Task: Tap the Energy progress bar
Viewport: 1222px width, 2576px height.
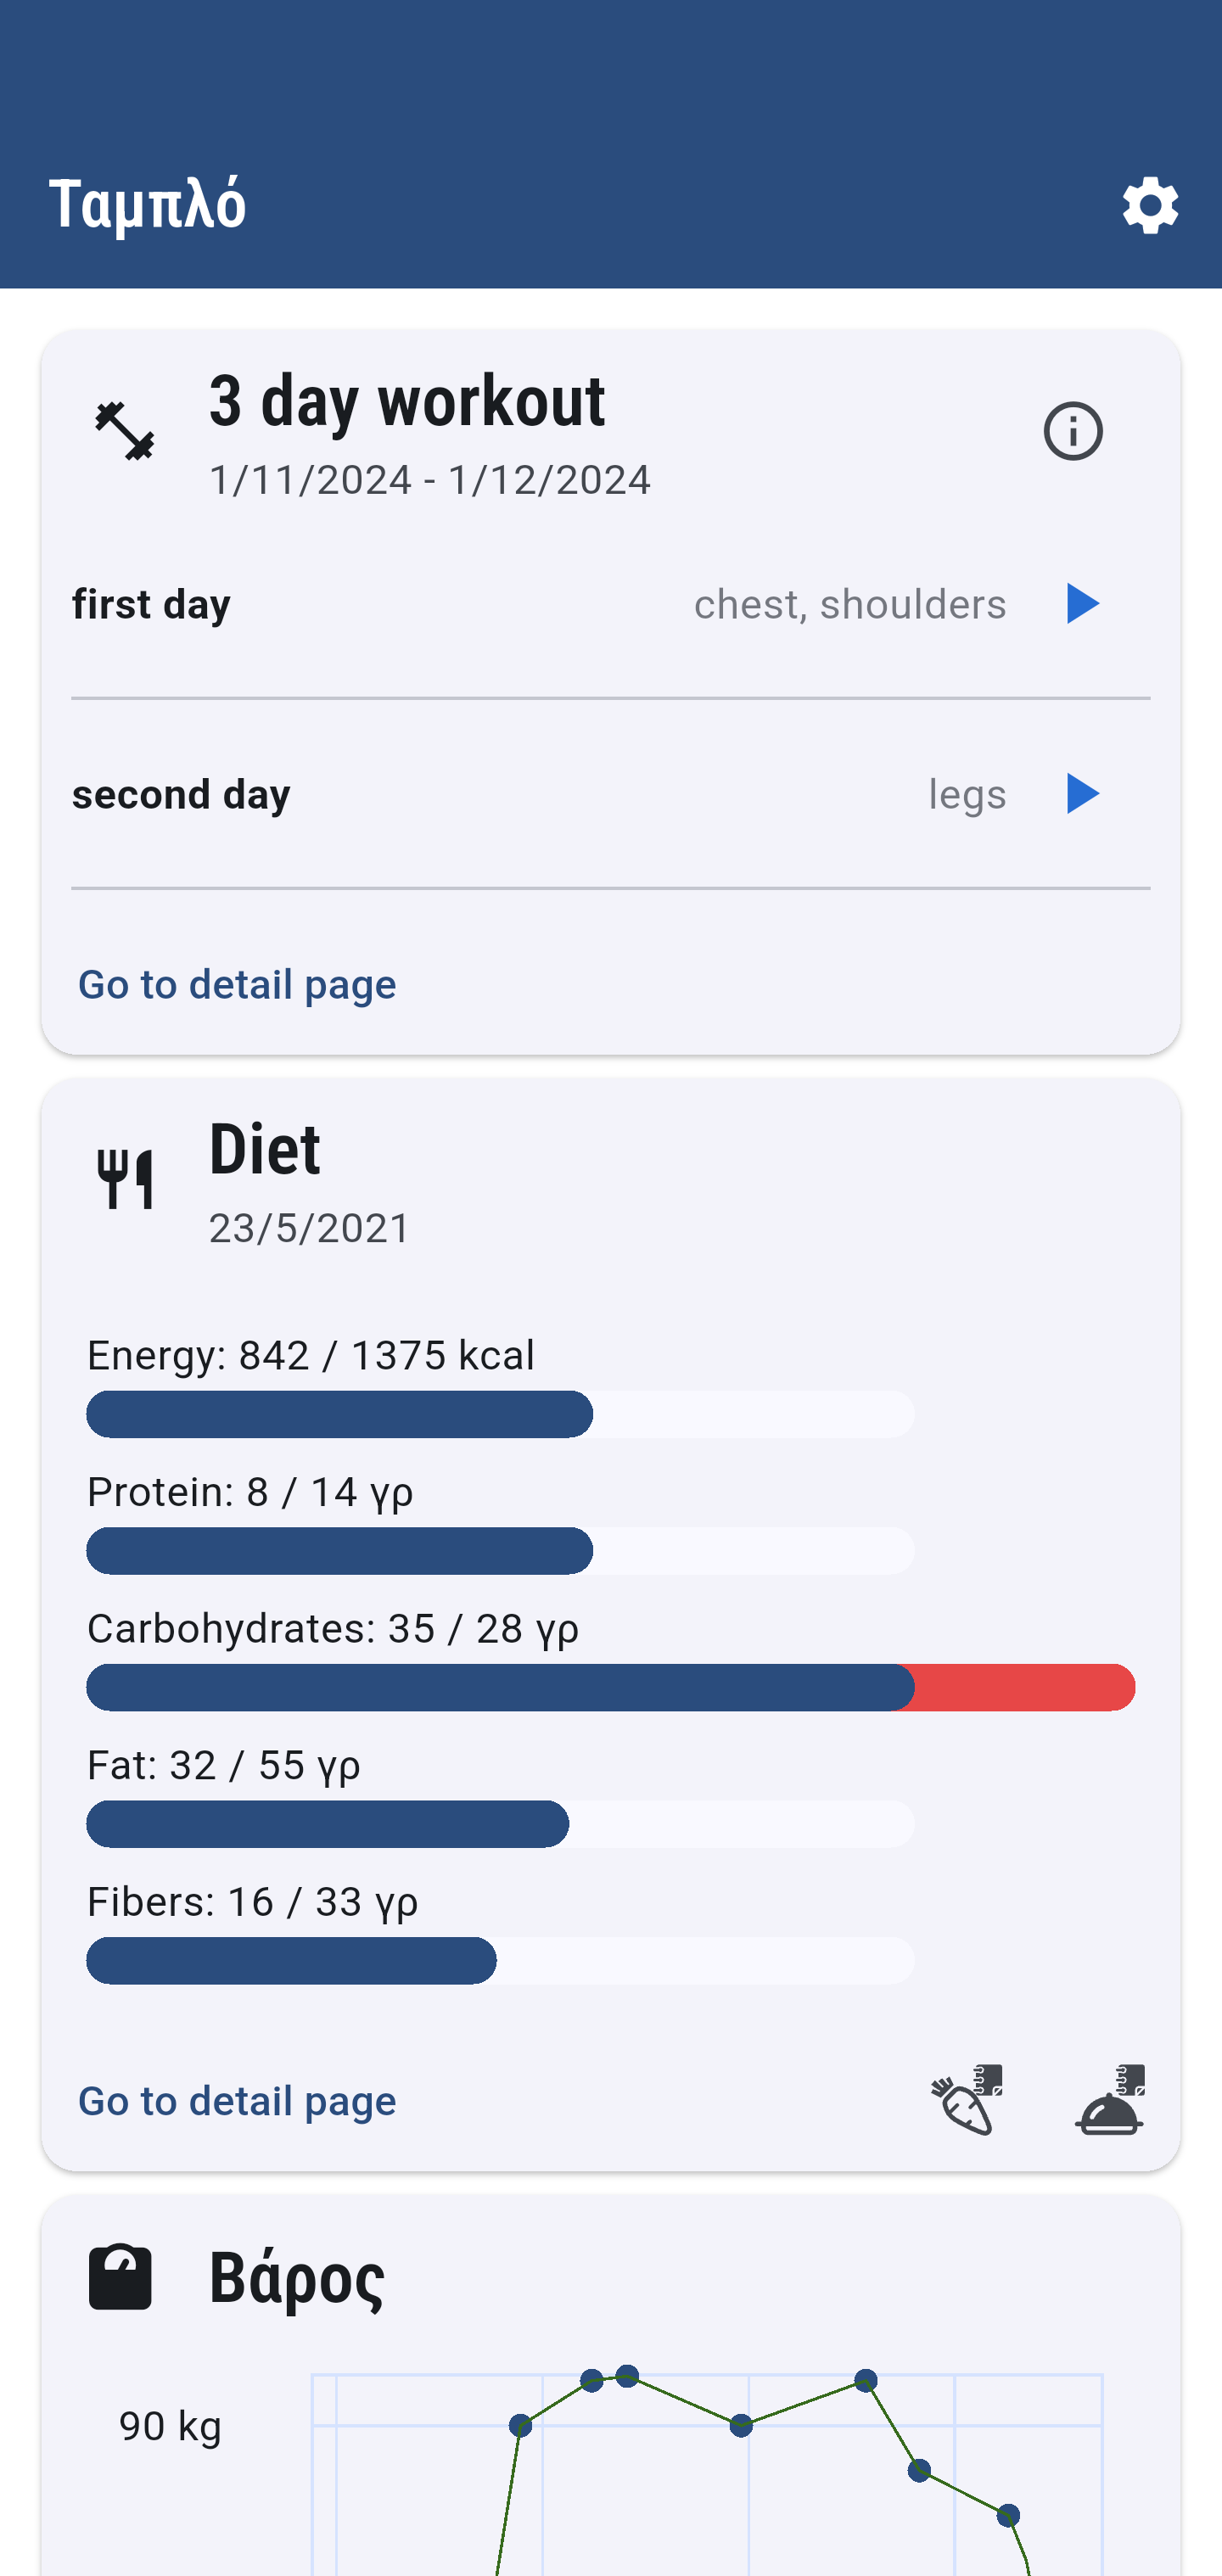Action: coord(500,1414)
